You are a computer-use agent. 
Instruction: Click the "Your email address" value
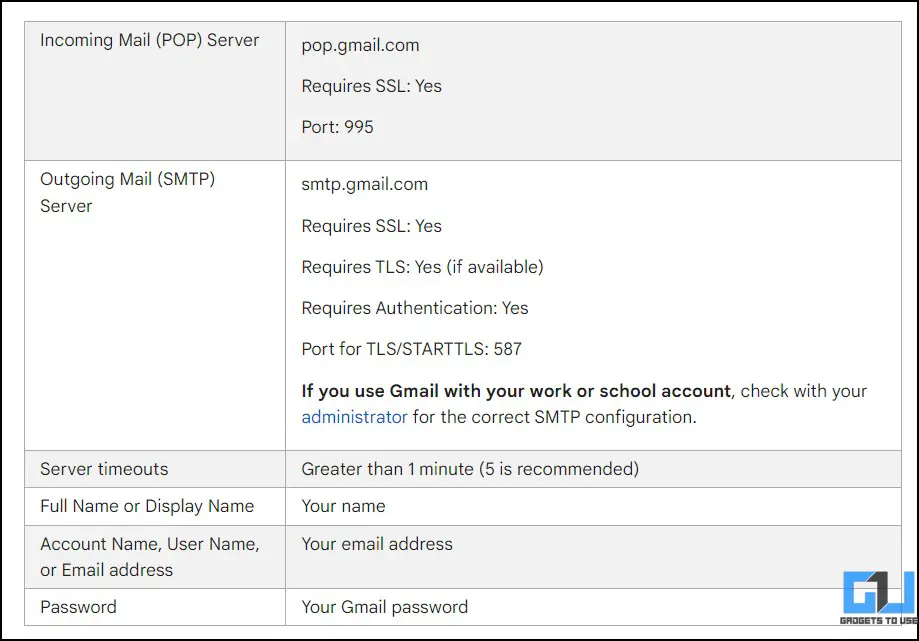[x=377, y=544]
